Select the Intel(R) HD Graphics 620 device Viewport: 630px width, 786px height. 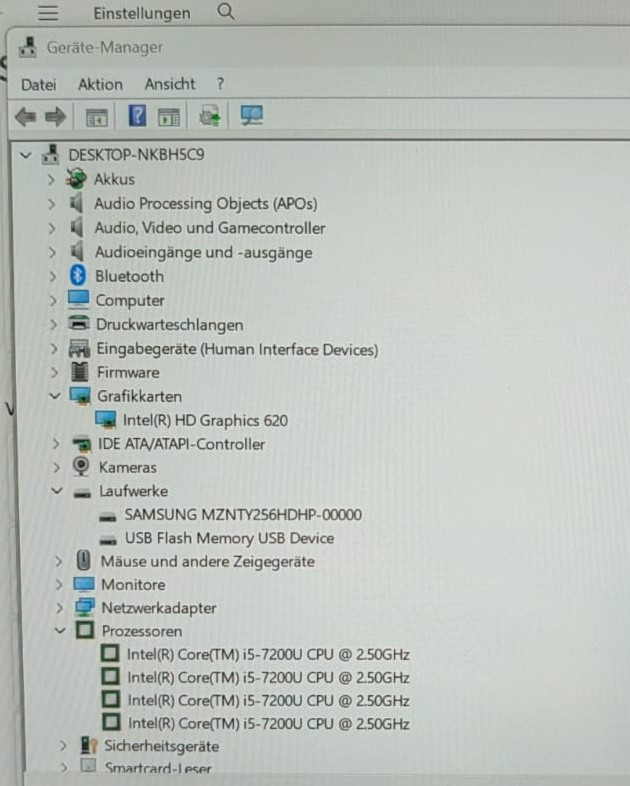(205, 420)
